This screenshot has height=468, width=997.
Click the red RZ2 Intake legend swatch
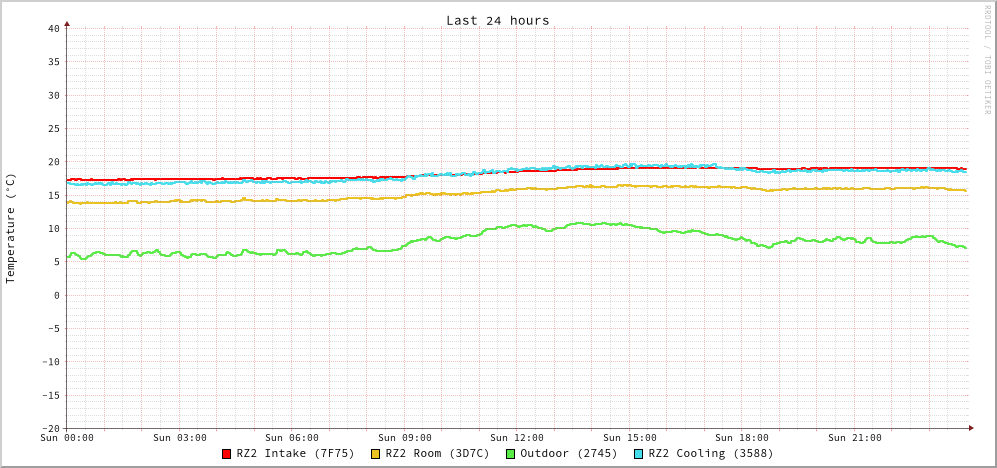(226, 454)
